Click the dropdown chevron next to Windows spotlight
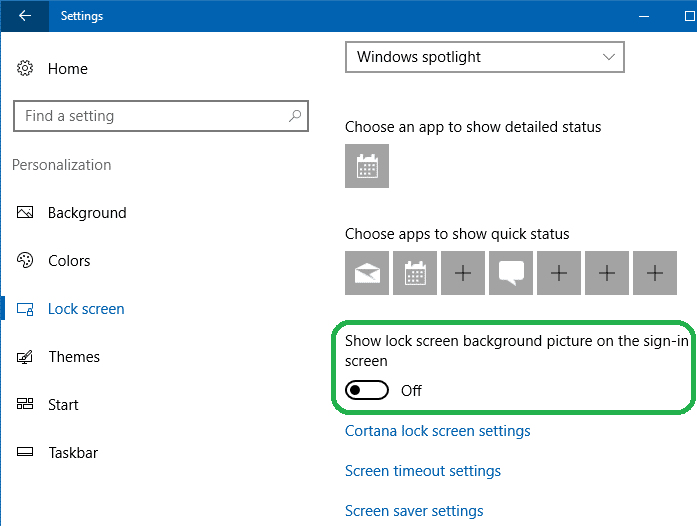697x526 pixels. coord(609,57)
